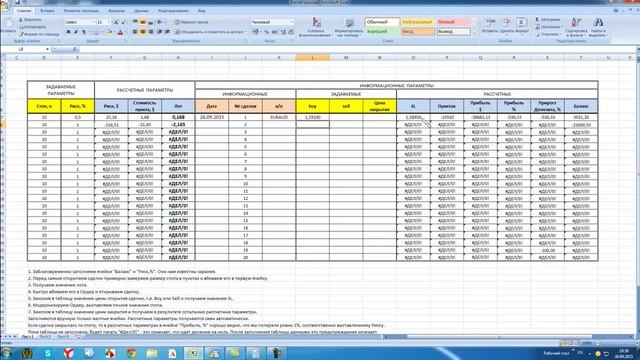Image resolution: width=640 pixels, height=360 pixels.
Task: Click Удалить cells button
Action: 507,26
